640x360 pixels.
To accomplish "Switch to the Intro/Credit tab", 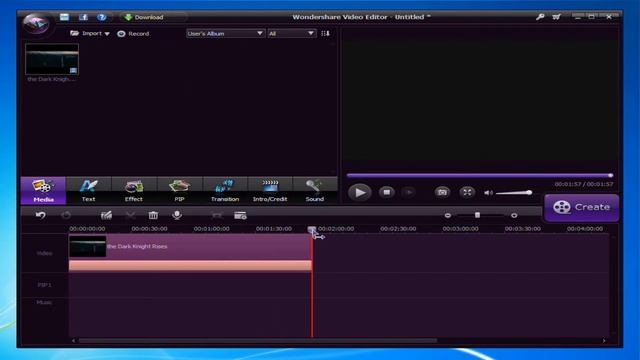I will click(270, 191).
